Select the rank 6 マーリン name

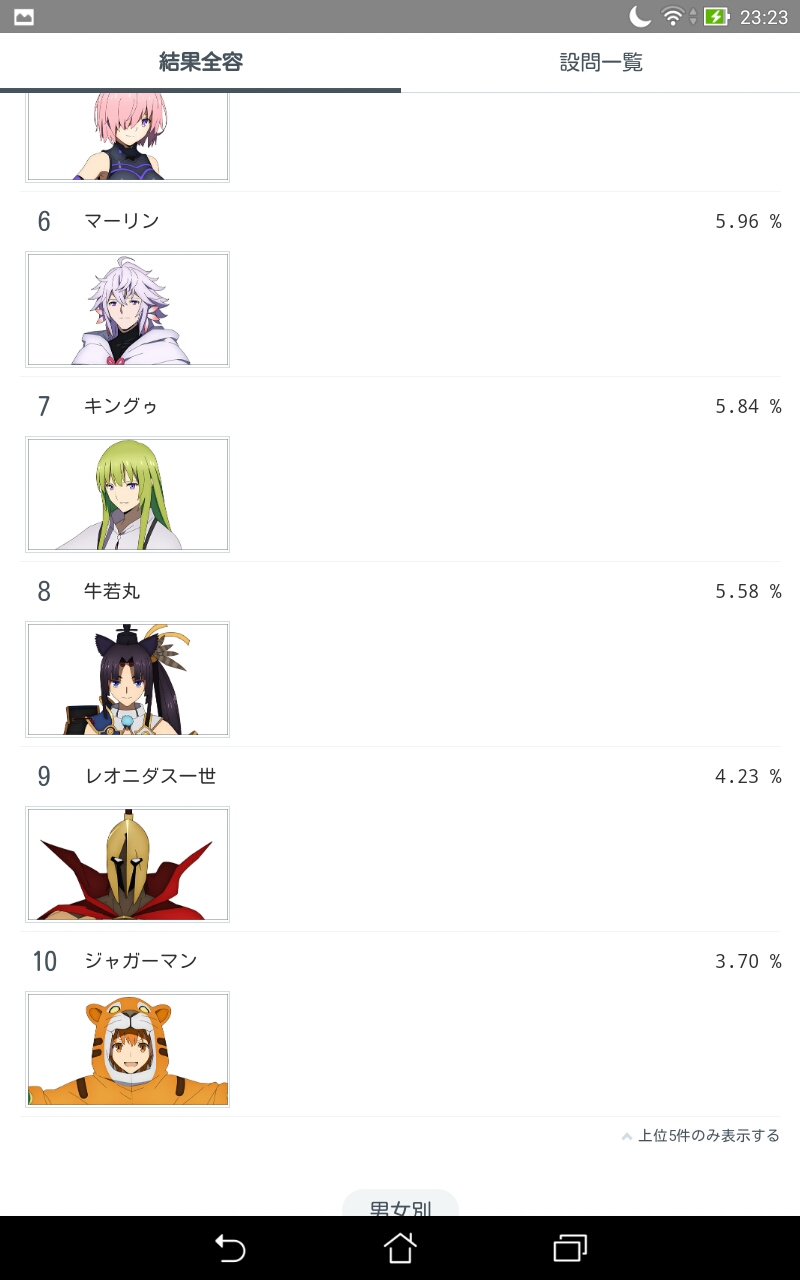(121, 221)
